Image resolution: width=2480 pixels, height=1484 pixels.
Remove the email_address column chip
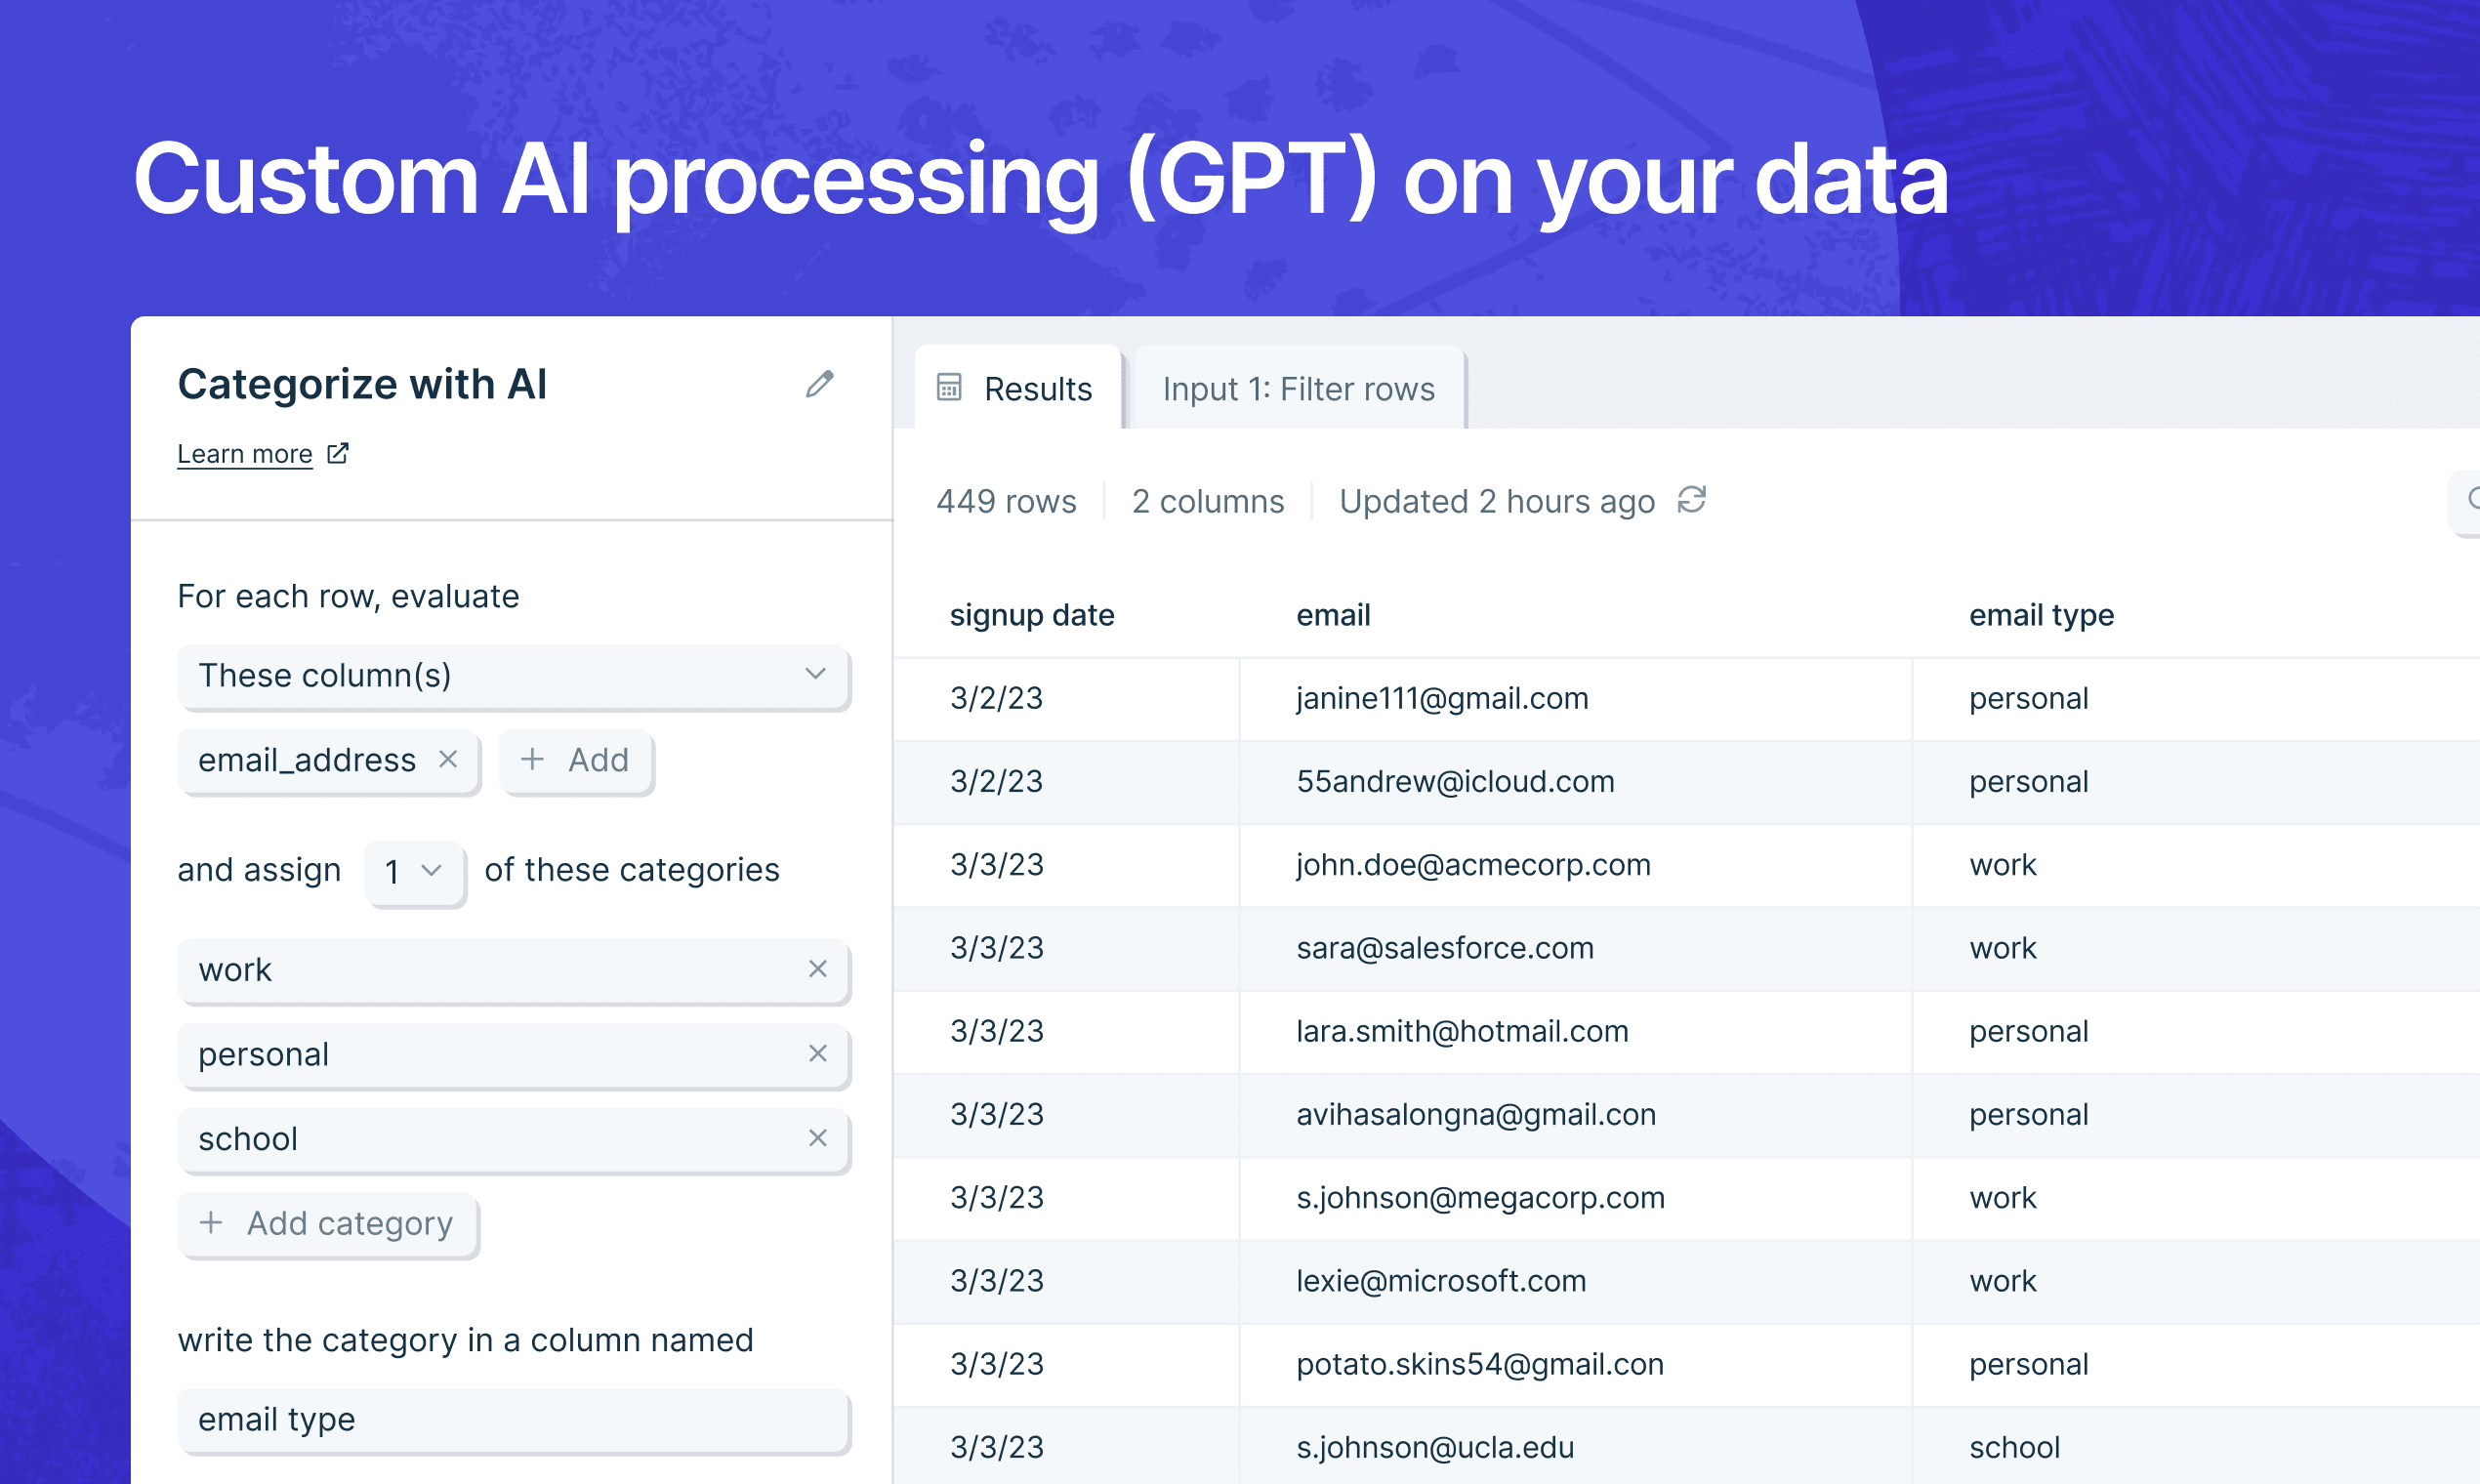coord(448,760)
